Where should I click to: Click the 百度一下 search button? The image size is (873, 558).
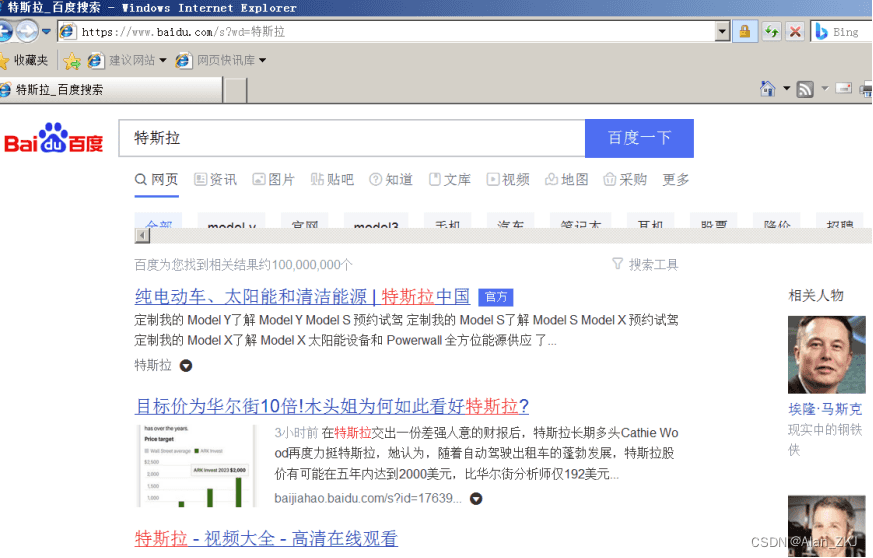pyautogui.click(x=639, y=138)
